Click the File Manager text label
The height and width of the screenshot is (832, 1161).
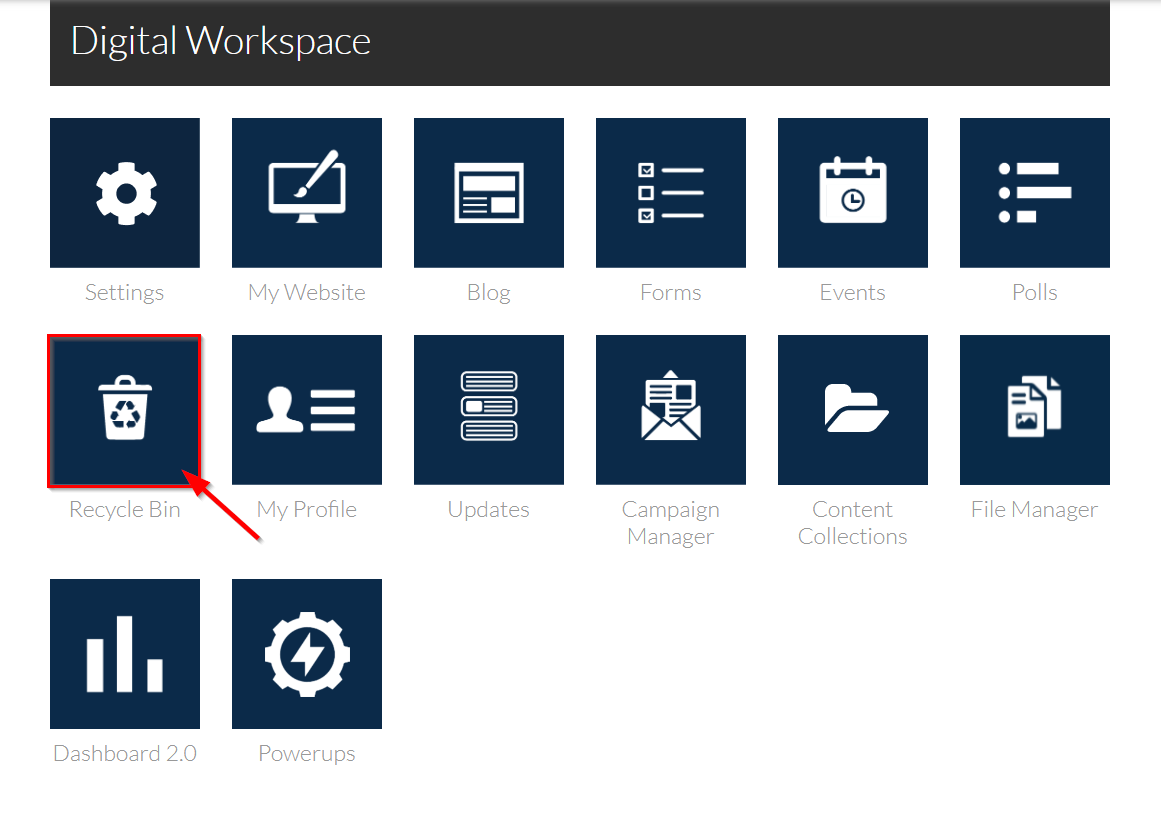click(x=1034, y=509)
